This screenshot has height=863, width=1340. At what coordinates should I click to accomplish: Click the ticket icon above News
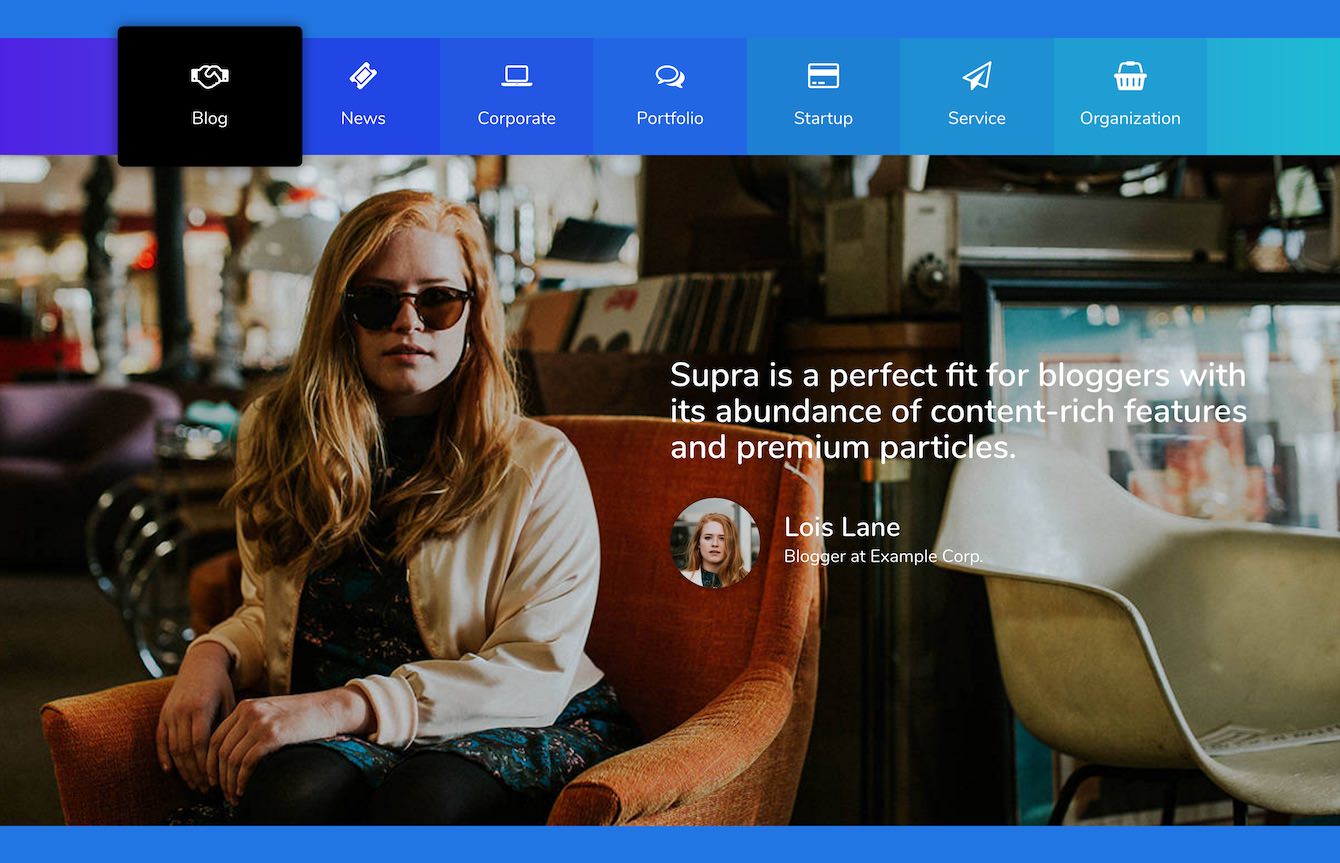click(x=363, y=76)
